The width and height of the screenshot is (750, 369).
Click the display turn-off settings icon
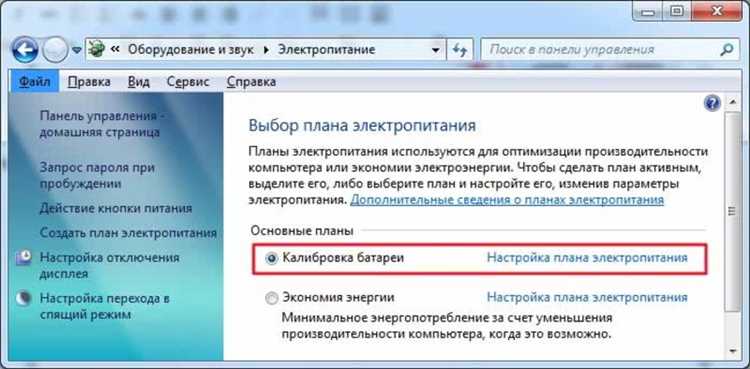24,258
